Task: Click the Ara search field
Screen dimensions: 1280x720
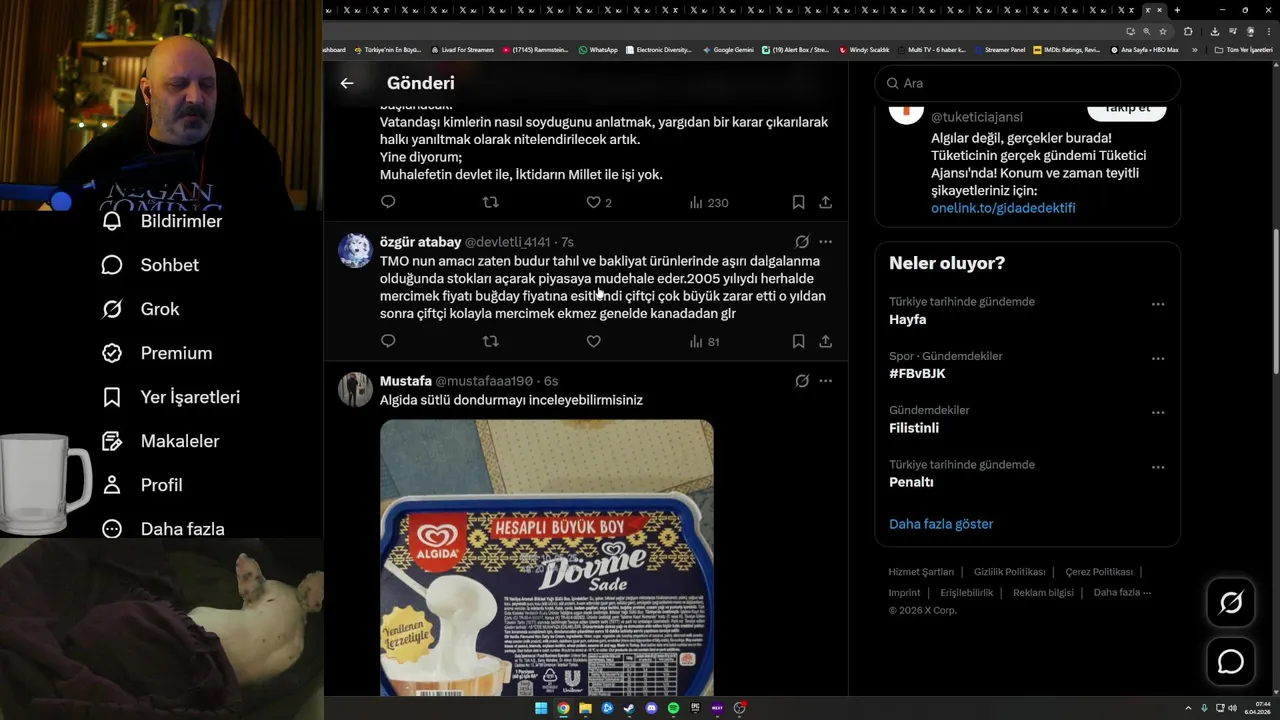Action: point(1027,83)
